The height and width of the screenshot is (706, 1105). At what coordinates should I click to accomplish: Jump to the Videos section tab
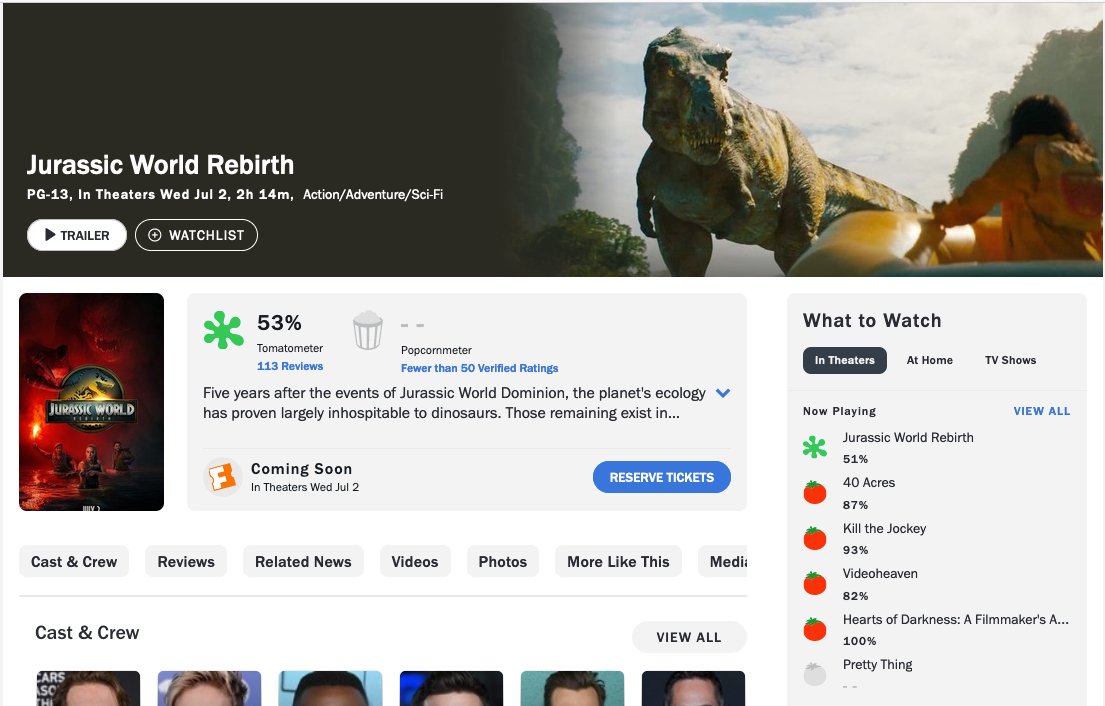point(415,562)
